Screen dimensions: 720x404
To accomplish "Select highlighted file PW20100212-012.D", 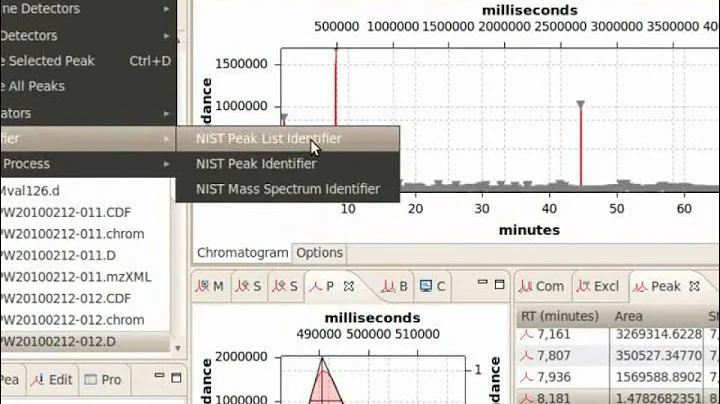I will click(x=85, y=342).
